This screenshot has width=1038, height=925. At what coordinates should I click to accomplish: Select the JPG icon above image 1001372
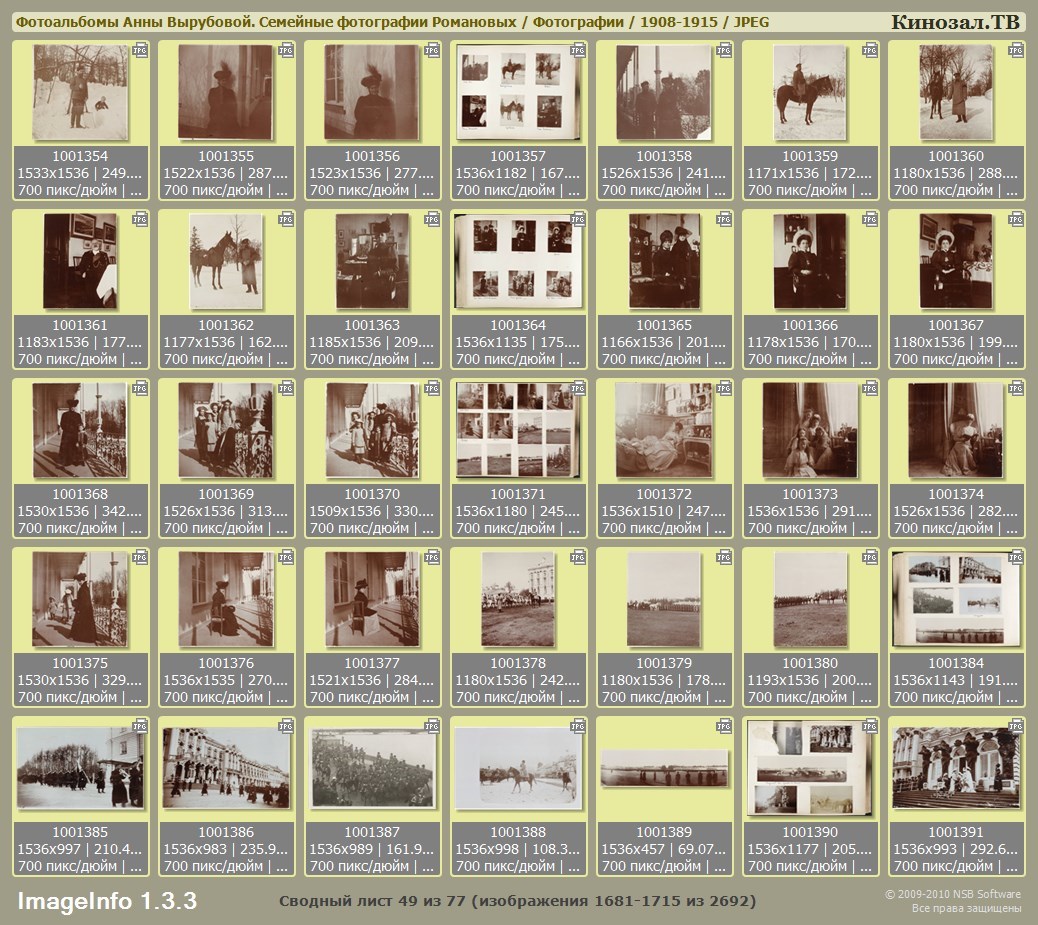pyautogui.click(x=724, y=388)
